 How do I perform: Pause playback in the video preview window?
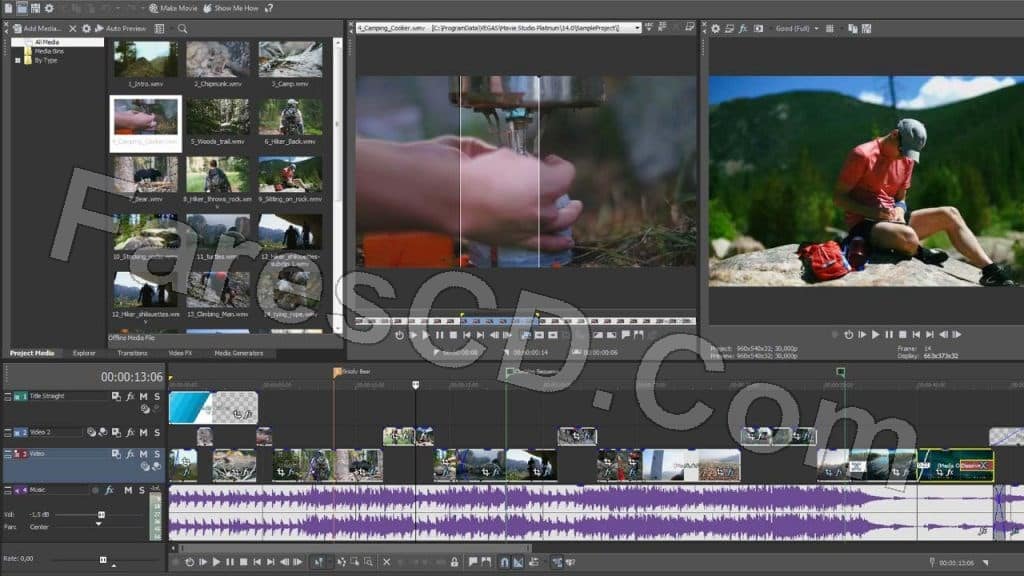889,334
